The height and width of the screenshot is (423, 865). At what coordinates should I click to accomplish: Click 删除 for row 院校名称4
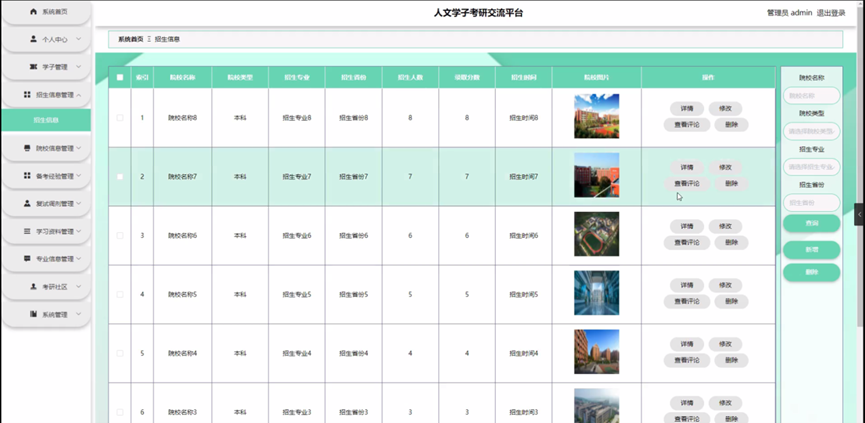pos(731,361)
